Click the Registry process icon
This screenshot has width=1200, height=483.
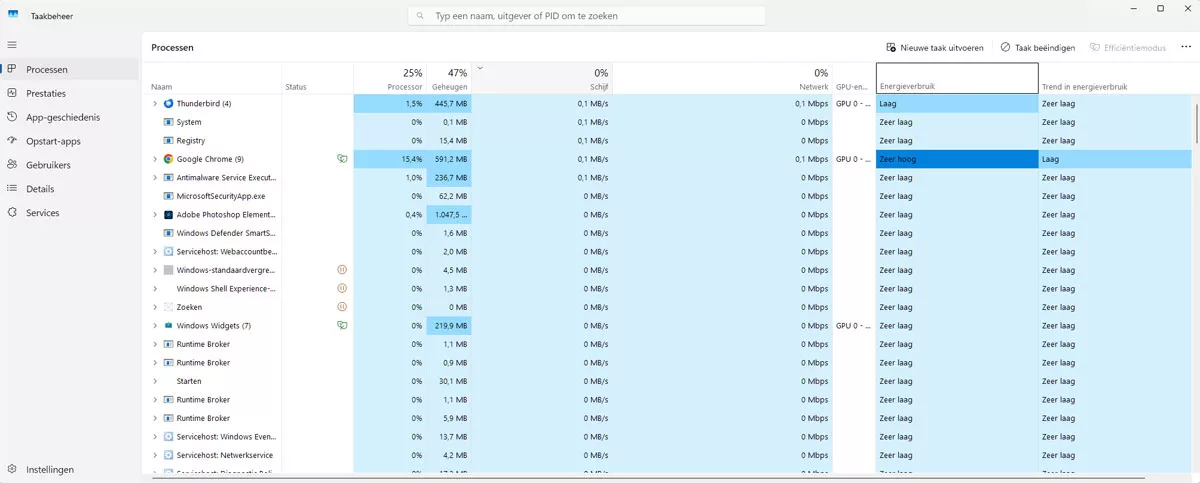click(168, 141)
